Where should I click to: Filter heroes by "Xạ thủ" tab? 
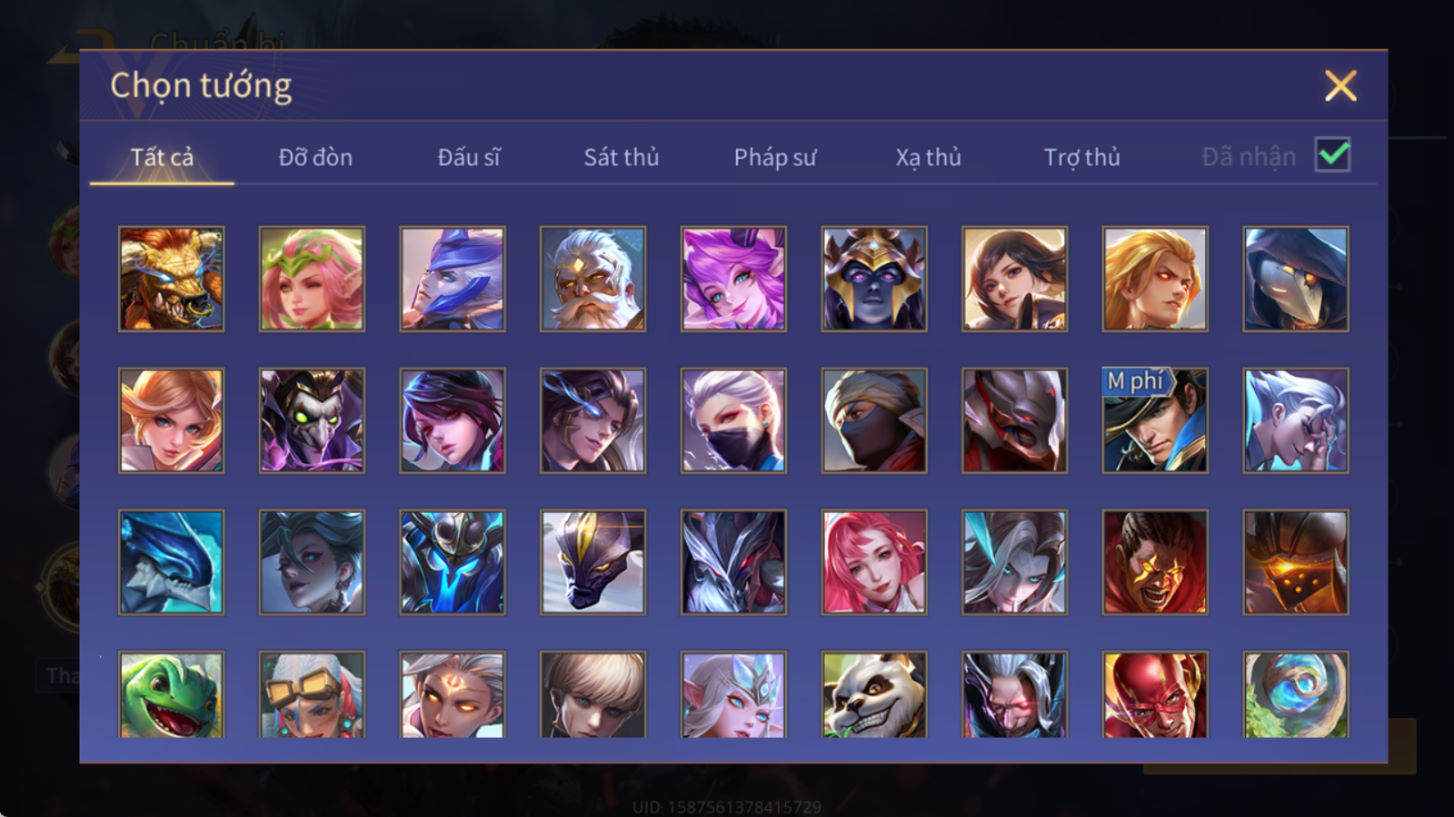(x=928, y=157)
